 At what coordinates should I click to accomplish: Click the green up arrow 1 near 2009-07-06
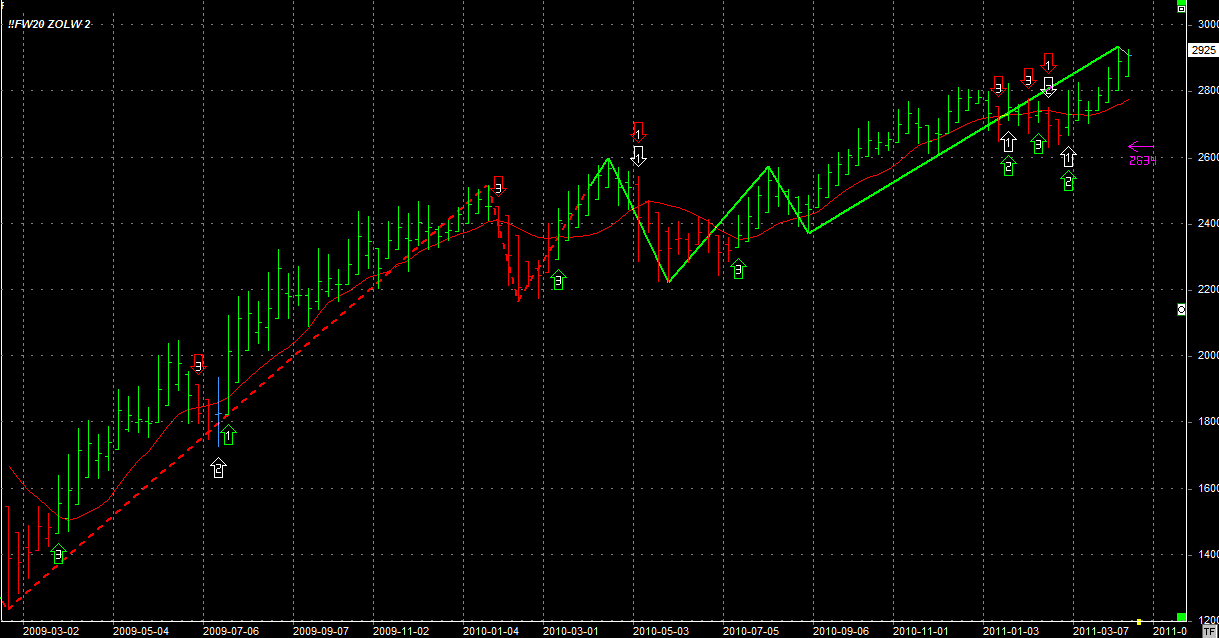pyautogui.click(x=228, y=435)
